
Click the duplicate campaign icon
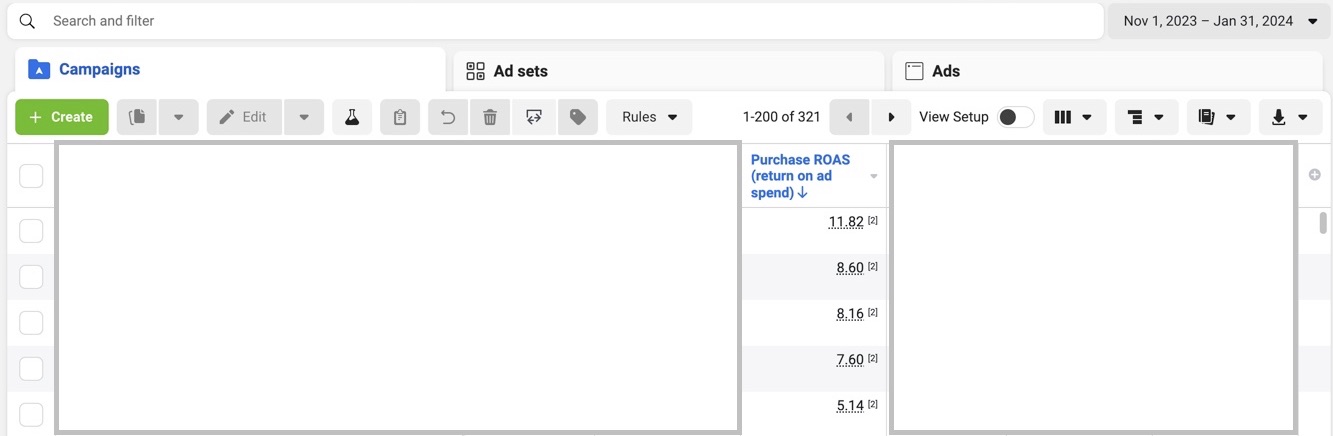tap(138, 117)
